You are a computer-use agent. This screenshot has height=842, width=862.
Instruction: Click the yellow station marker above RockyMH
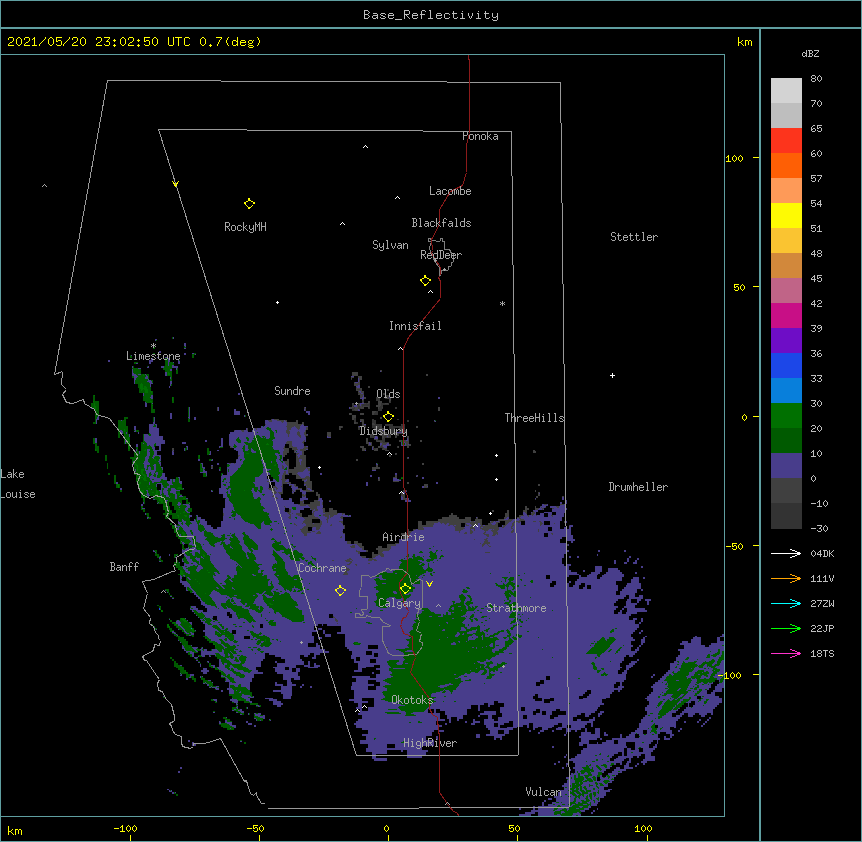249,204
